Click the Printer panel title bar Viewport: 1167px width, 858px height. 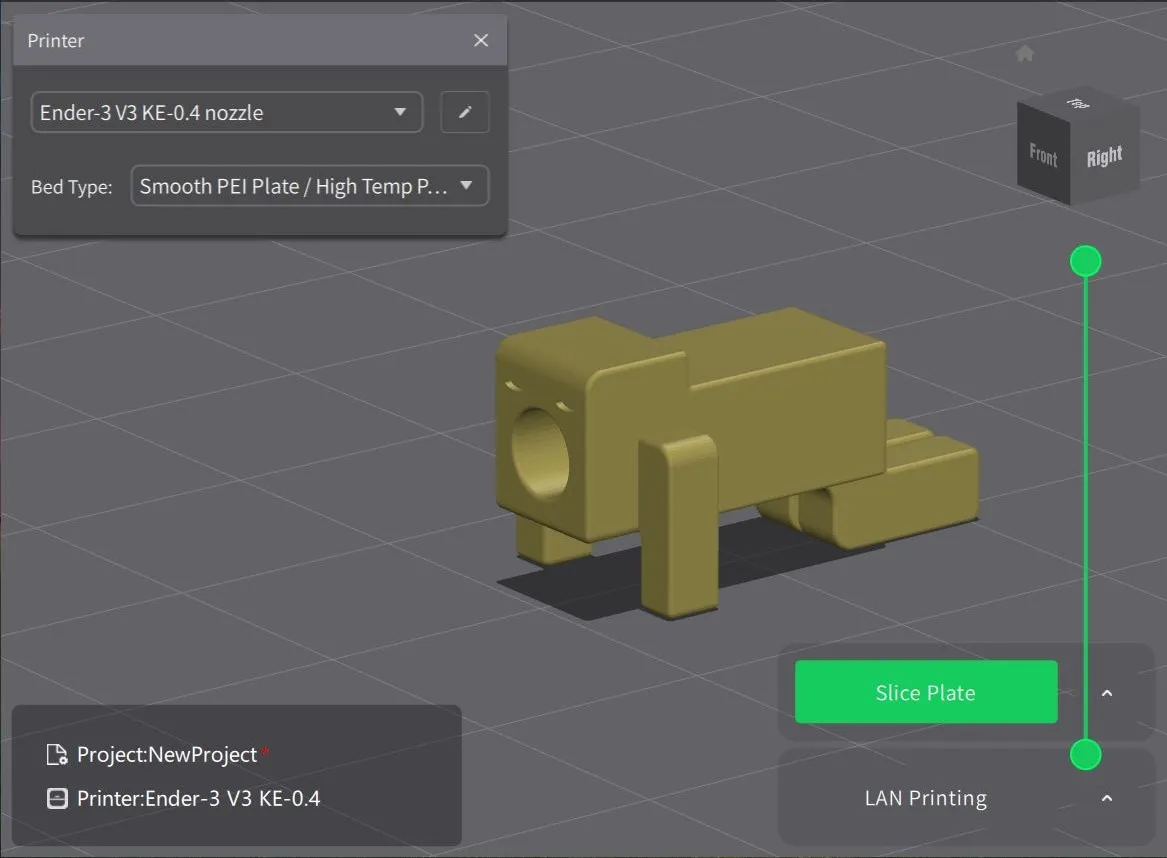[240, 41]
